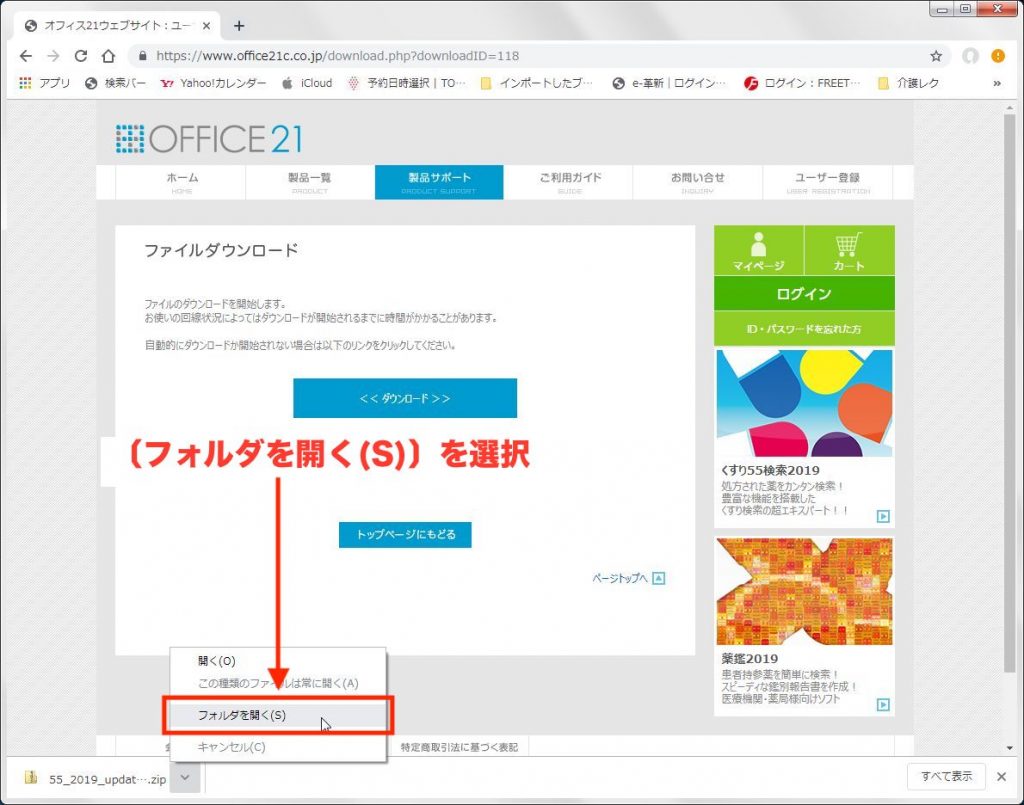Go to お問い合せ navigation tab
Viewport: 1024px width, 805px height.
tap(697, 182)
